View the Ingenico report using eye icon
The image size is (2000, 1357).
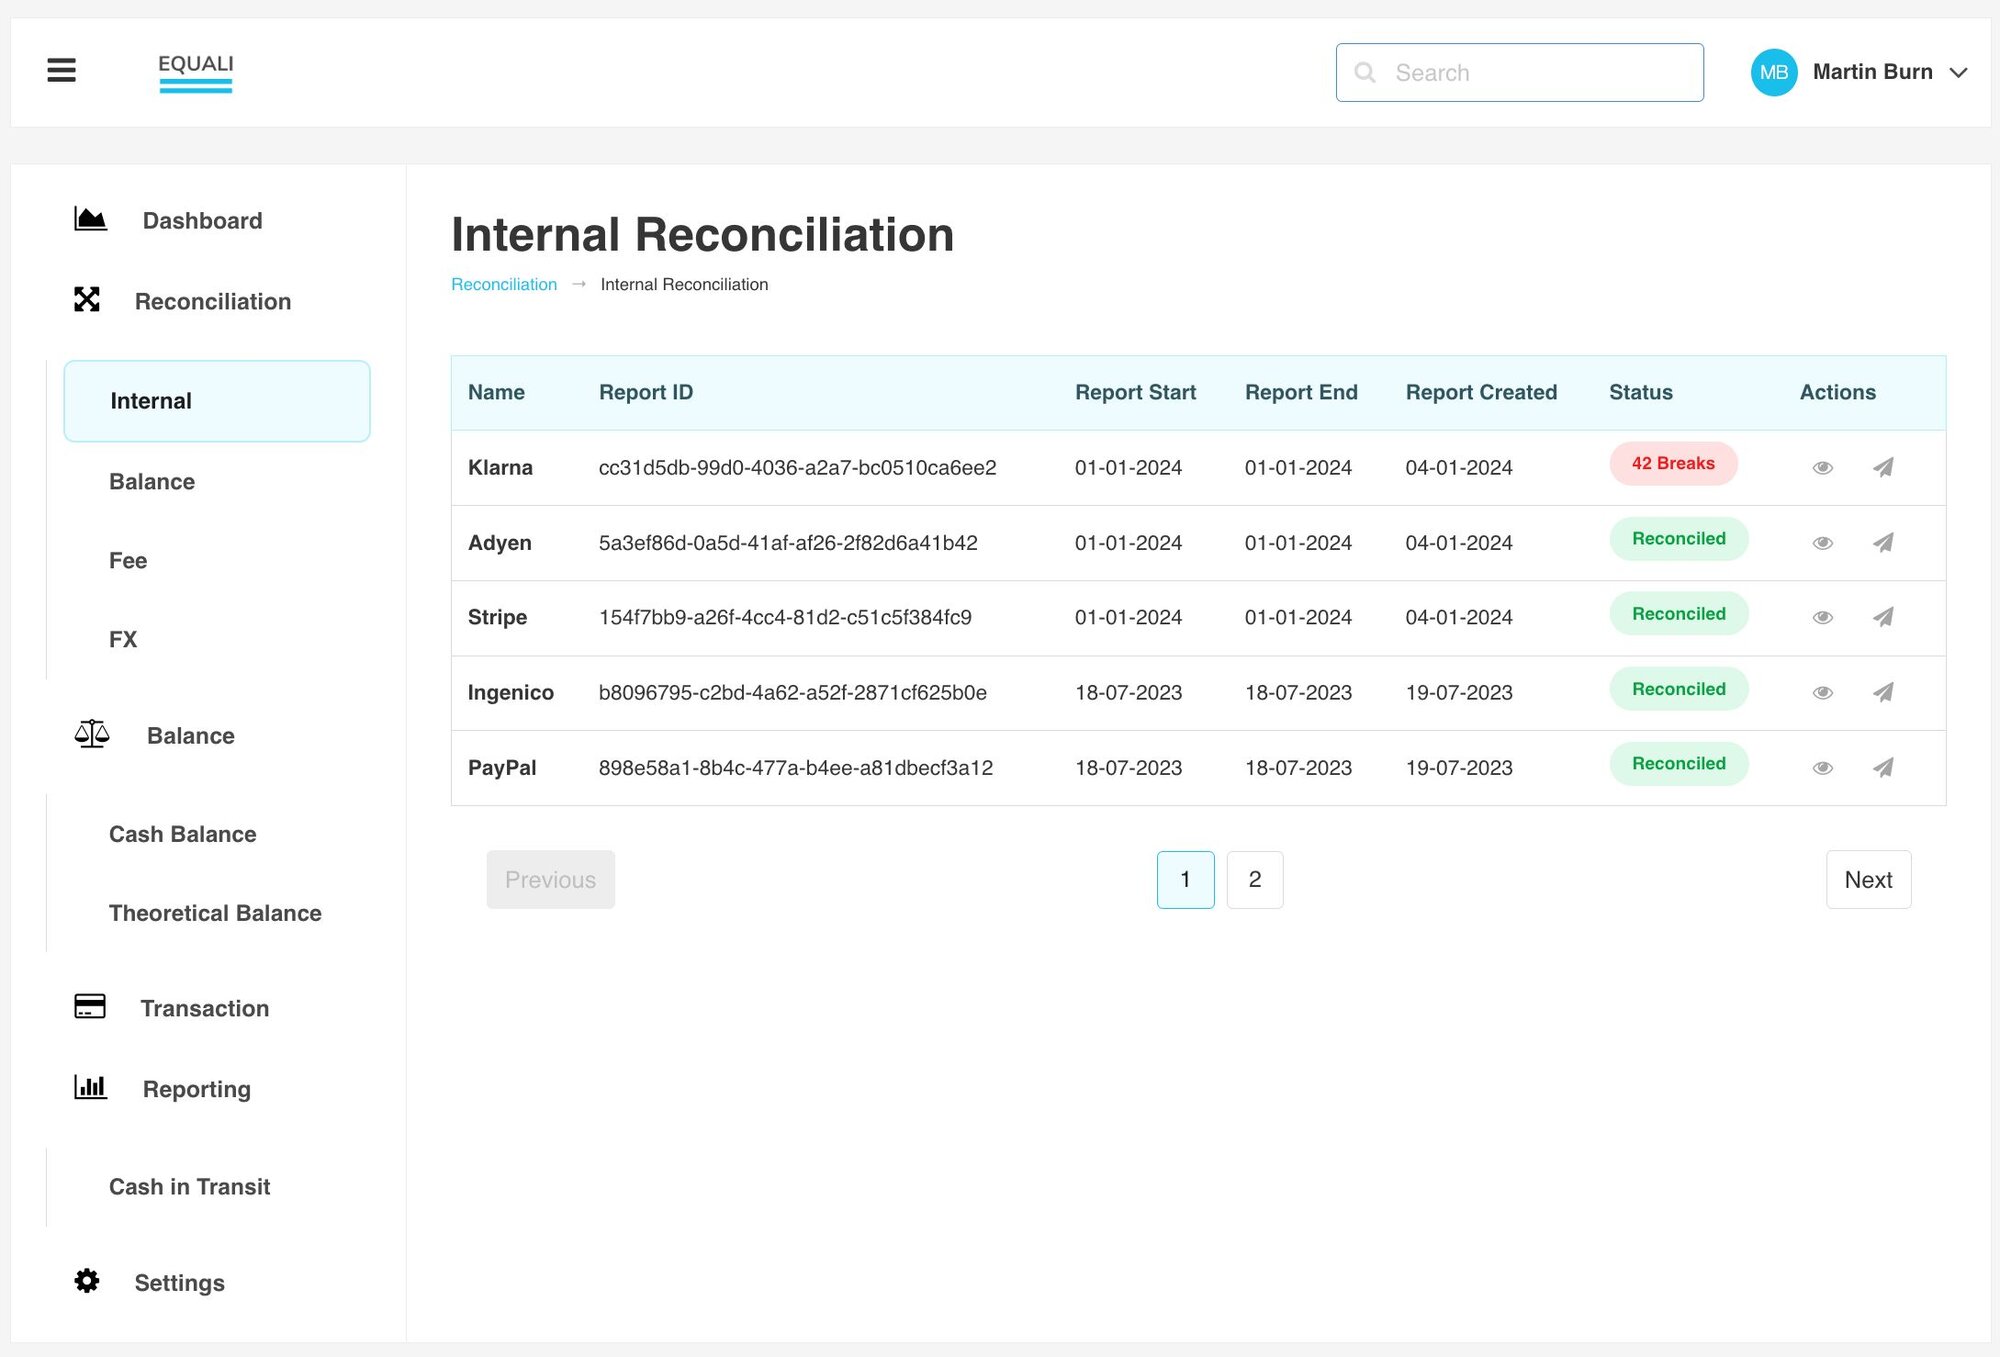(x=1822, y=692)
